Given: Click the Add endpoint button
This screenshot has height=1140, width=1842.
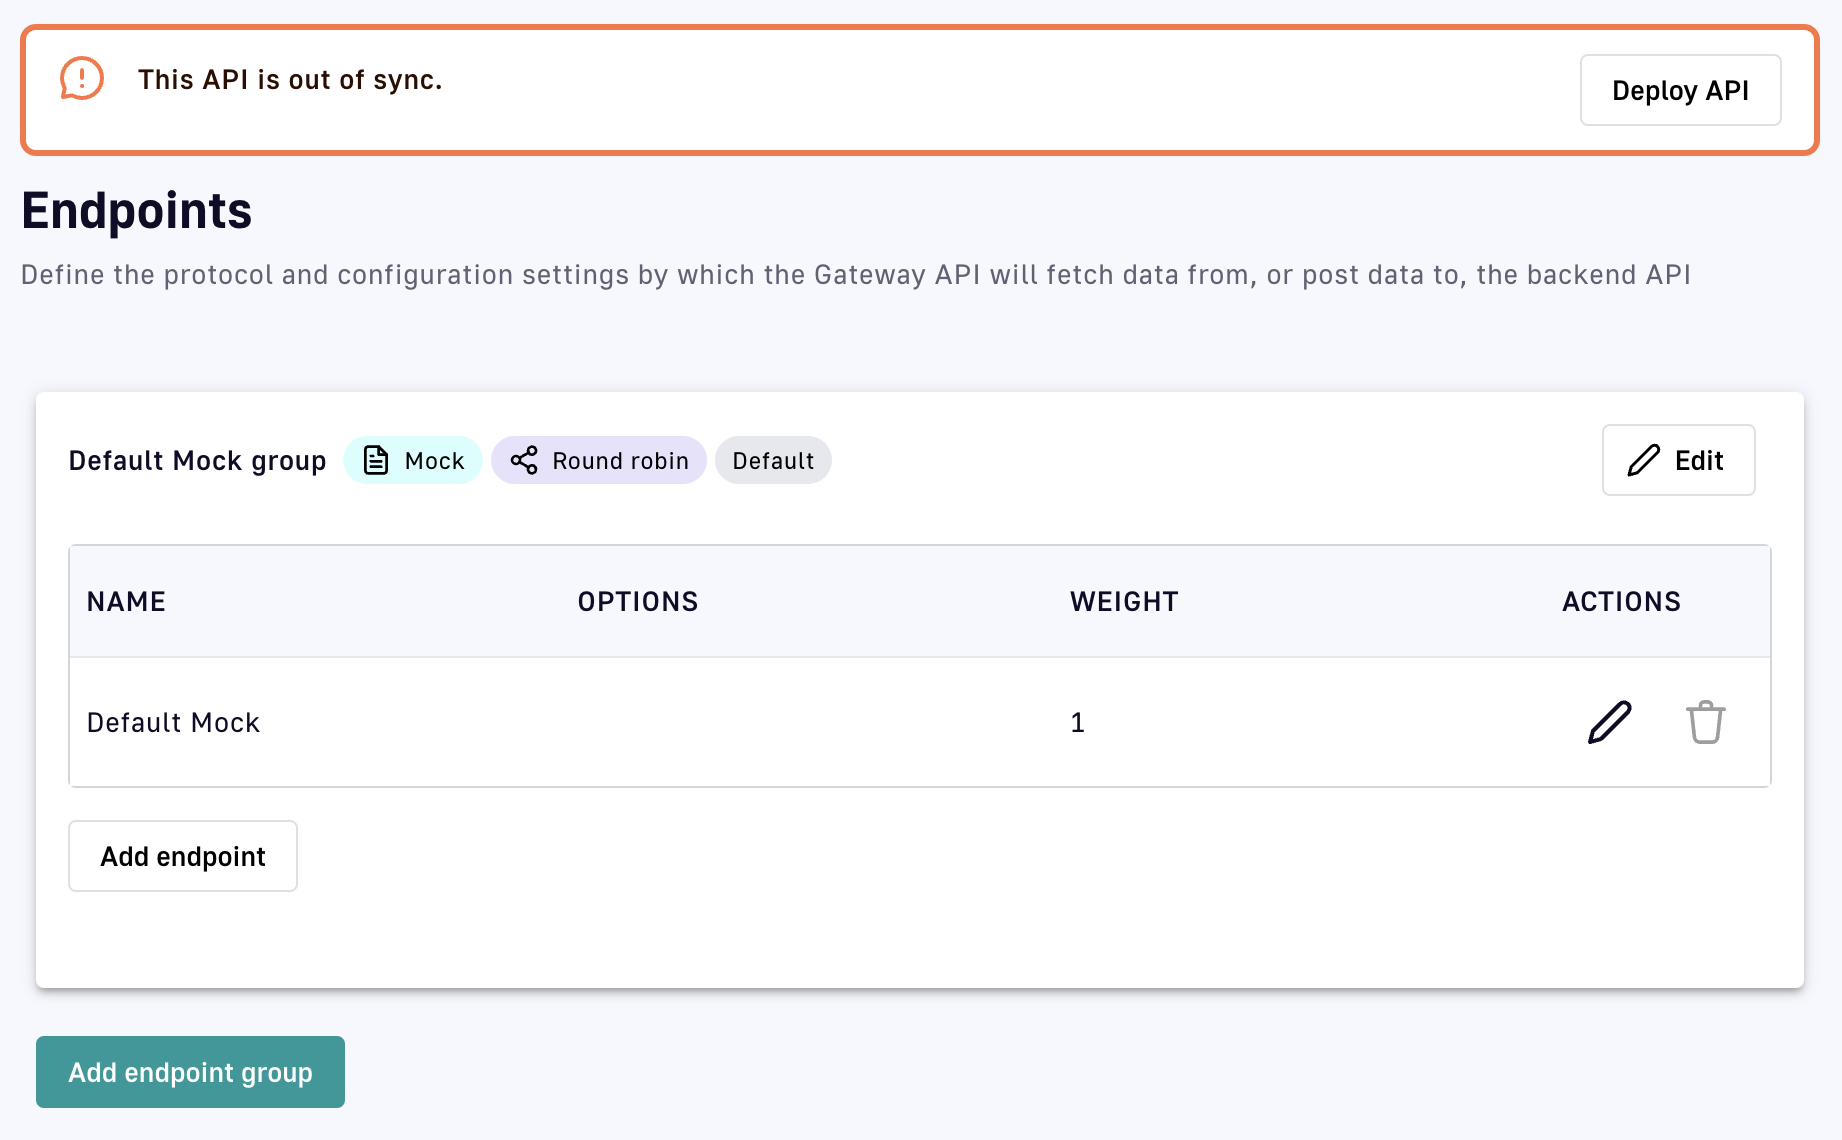Looking at the screenshot, I should click(x=183, y=856).
